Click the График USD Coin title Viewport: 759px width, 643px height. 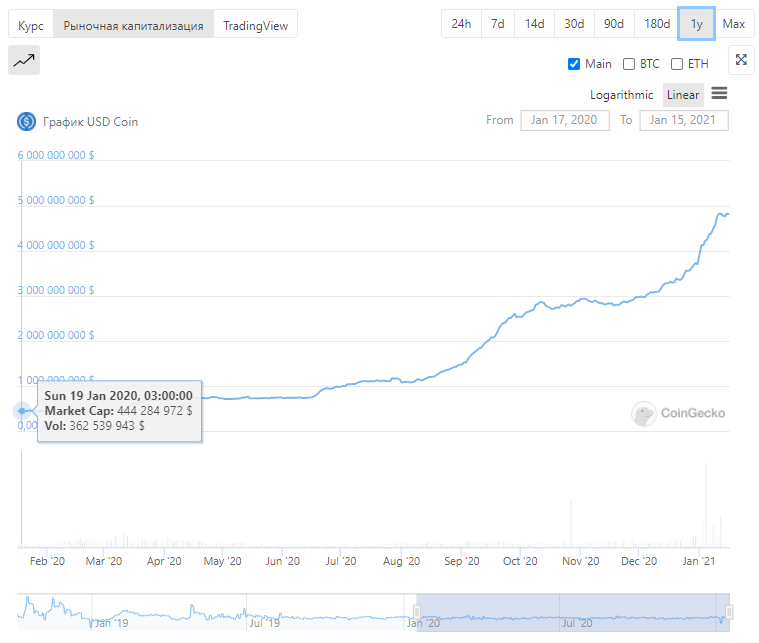tap(91, 122)
